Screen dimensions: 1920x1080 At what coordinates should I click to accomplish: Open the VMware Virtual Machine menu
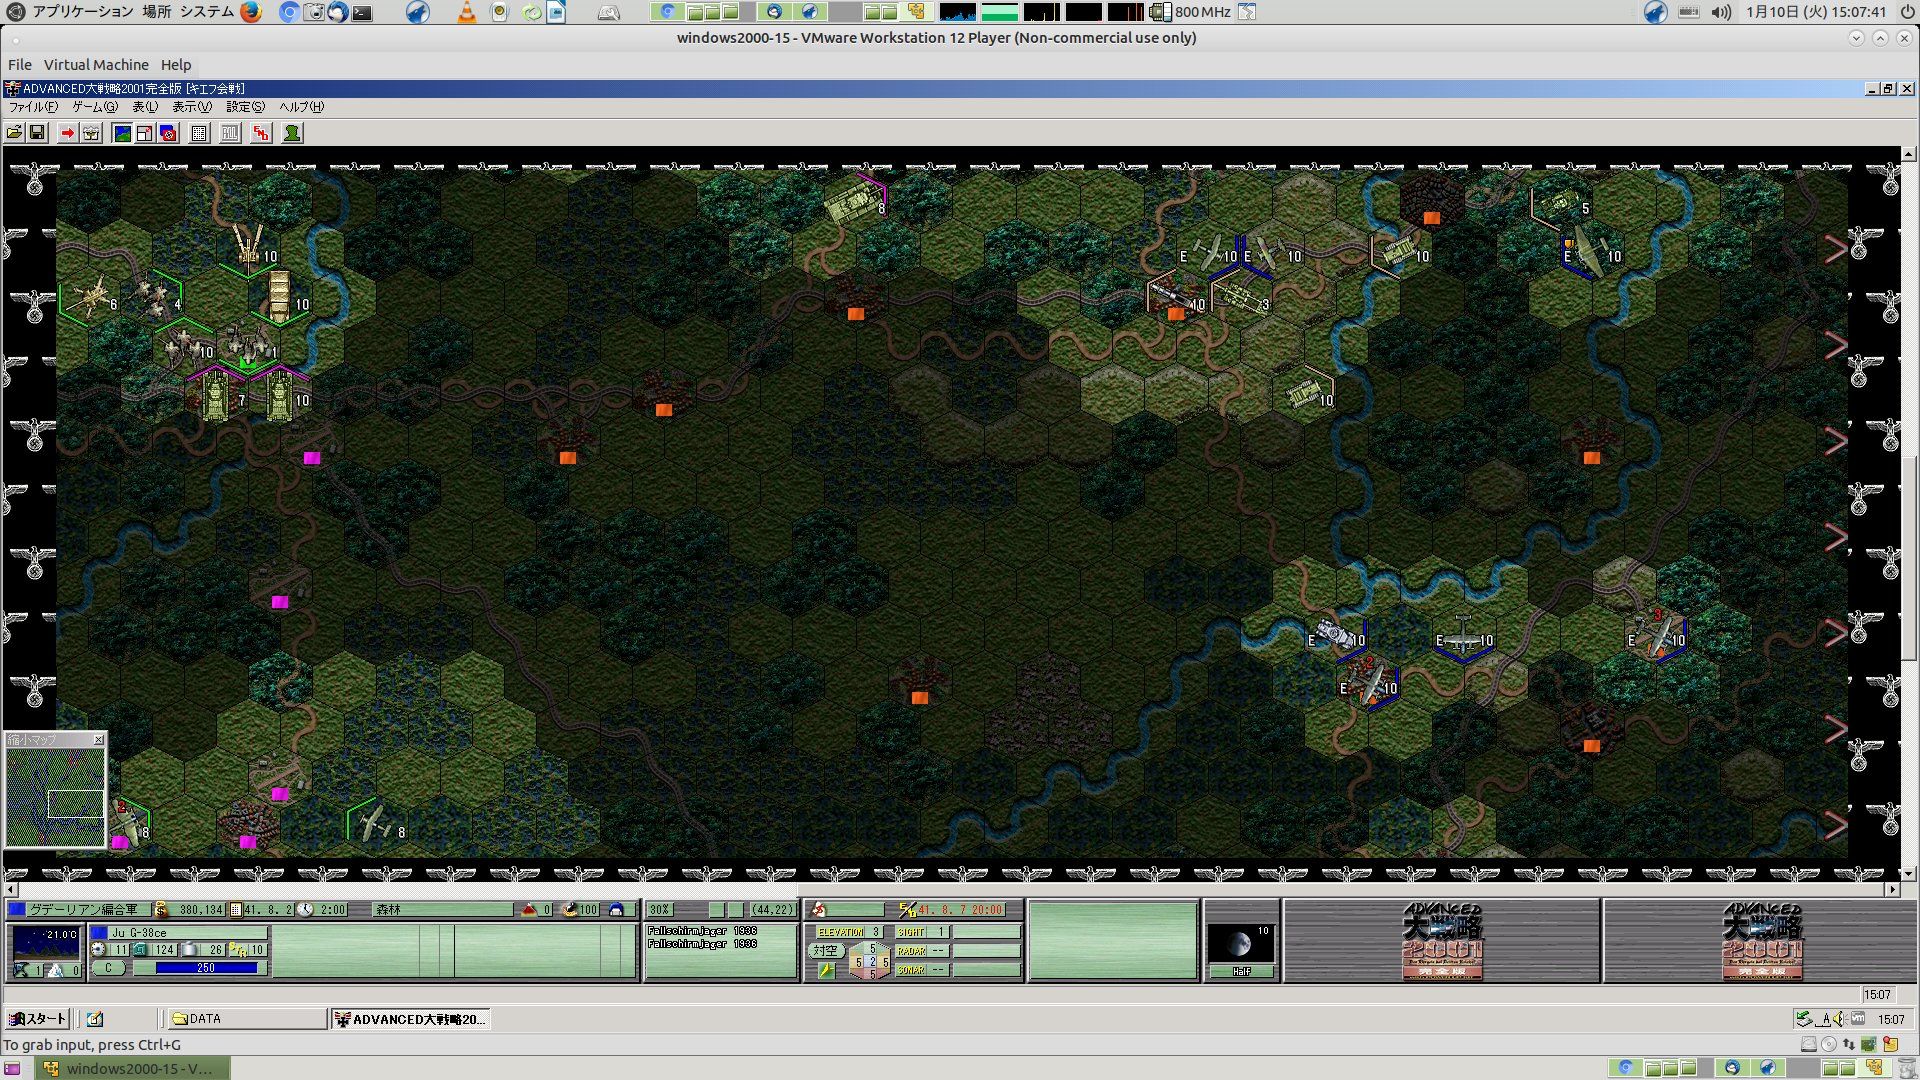[x=96, y=65]
